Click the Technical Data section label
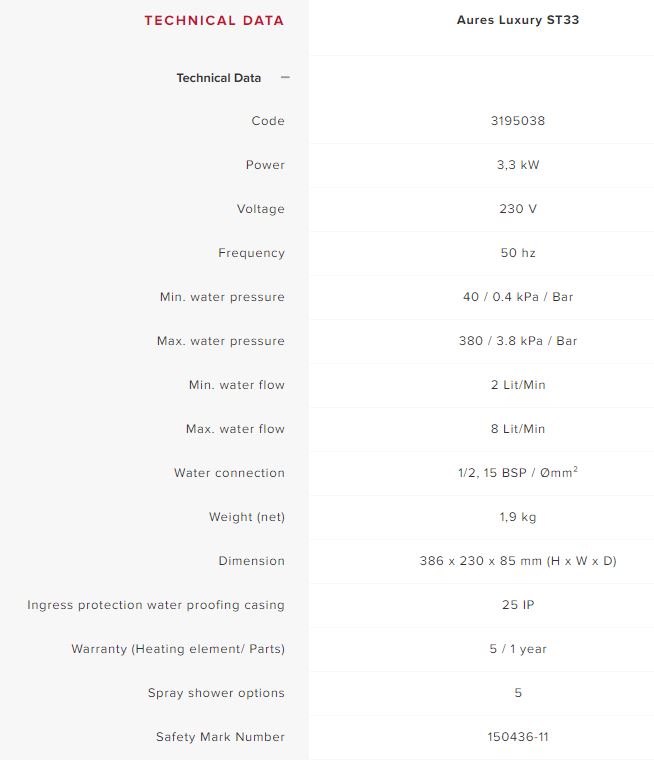This screenshot has height=764, width=654. [x=218, y=78]
